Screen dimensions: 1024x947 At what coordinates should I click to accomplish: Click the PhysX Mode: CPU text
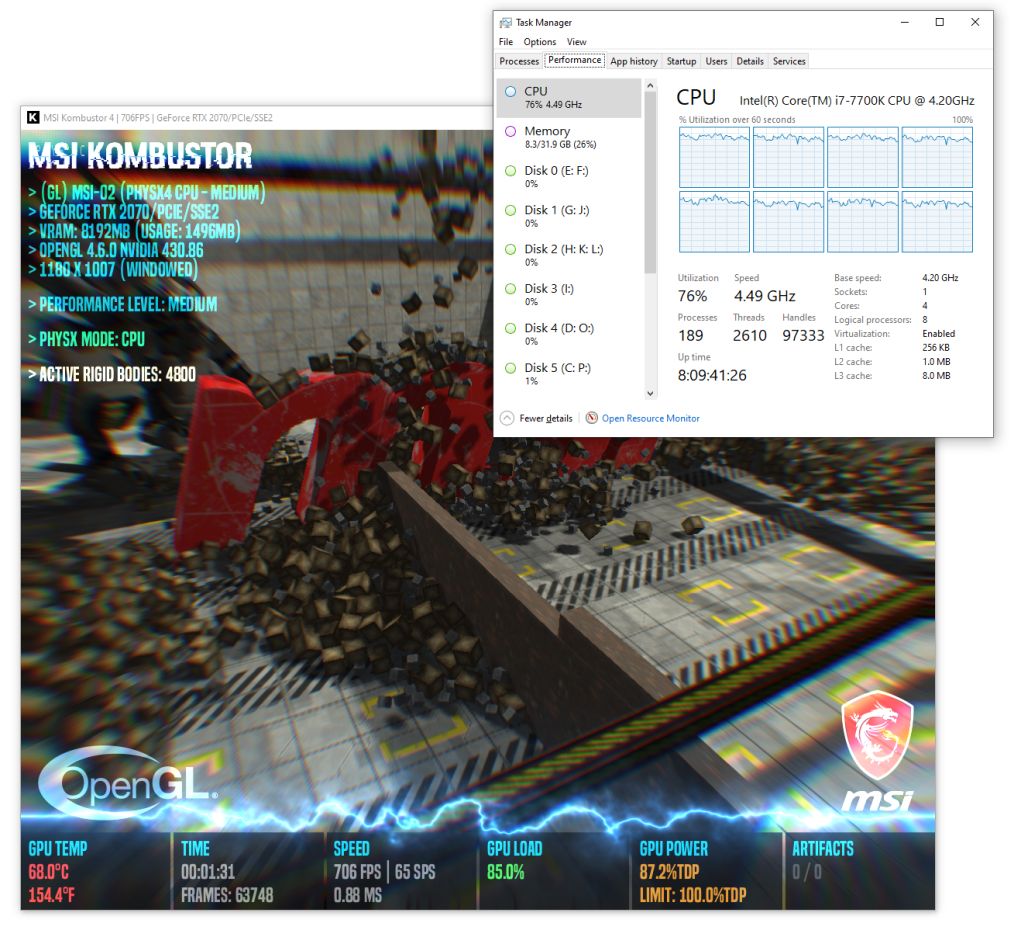(x=86, y=339)
